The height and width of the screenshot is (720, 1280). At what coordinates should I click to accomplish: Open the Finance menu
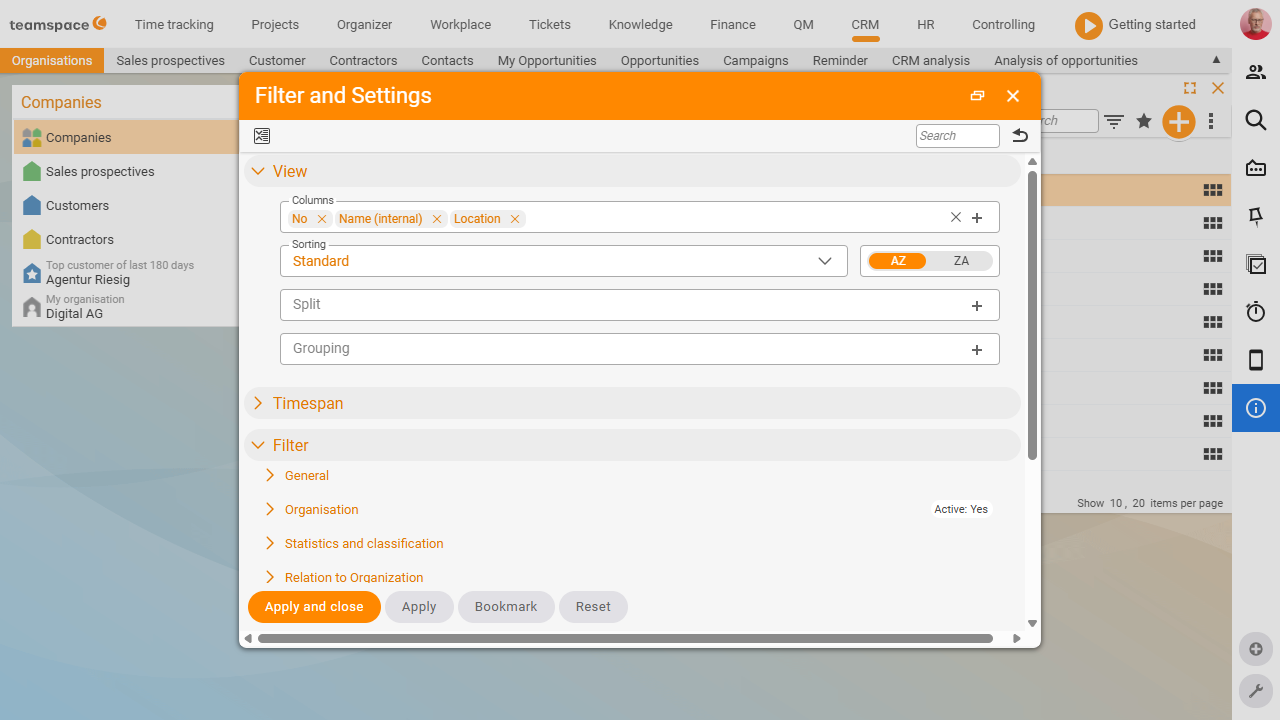(x=733, y=24)
